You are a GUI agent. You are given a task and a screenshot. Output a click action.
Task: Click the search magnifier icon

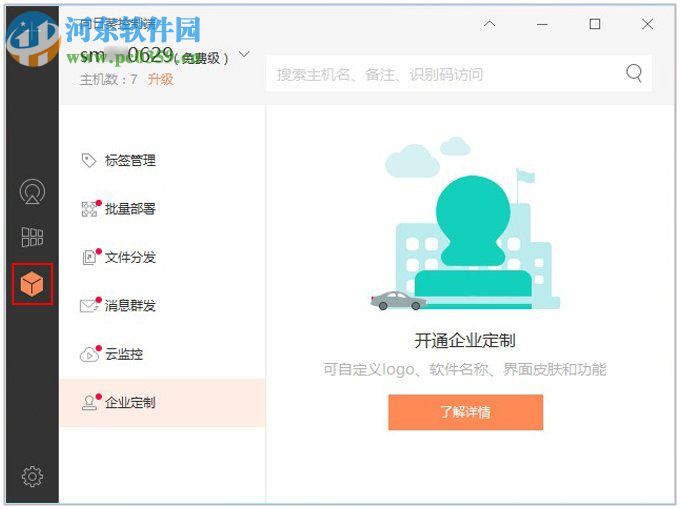tap(634, 73)
